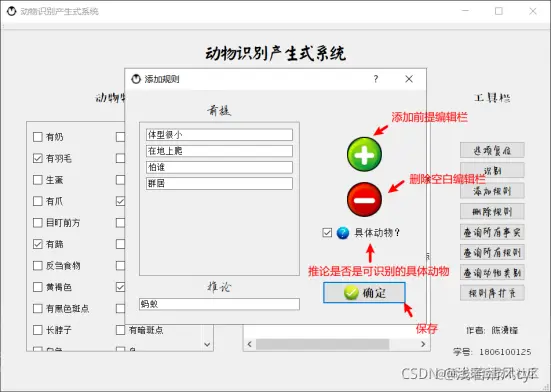Close the 添加规则 dialog
The height and width of the screenshot is (392, 551).
pyautogui.click(x=409, y=79)
